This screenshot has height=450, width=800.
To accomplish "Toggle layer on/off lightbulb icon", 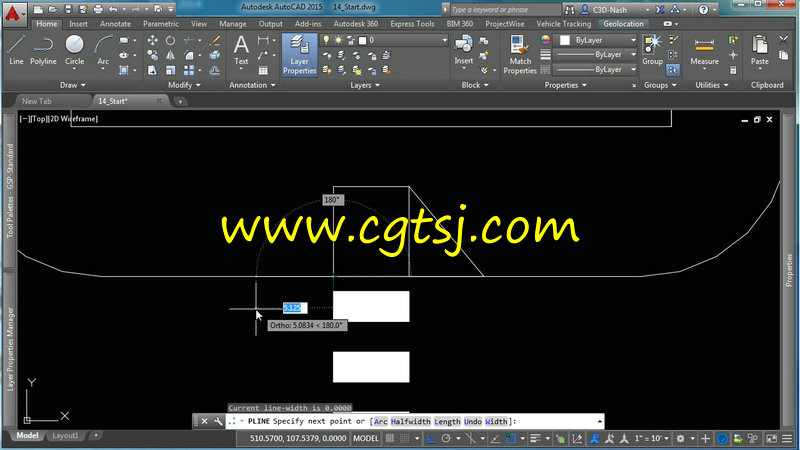I will pyautogui.click(x=326, y=40).
